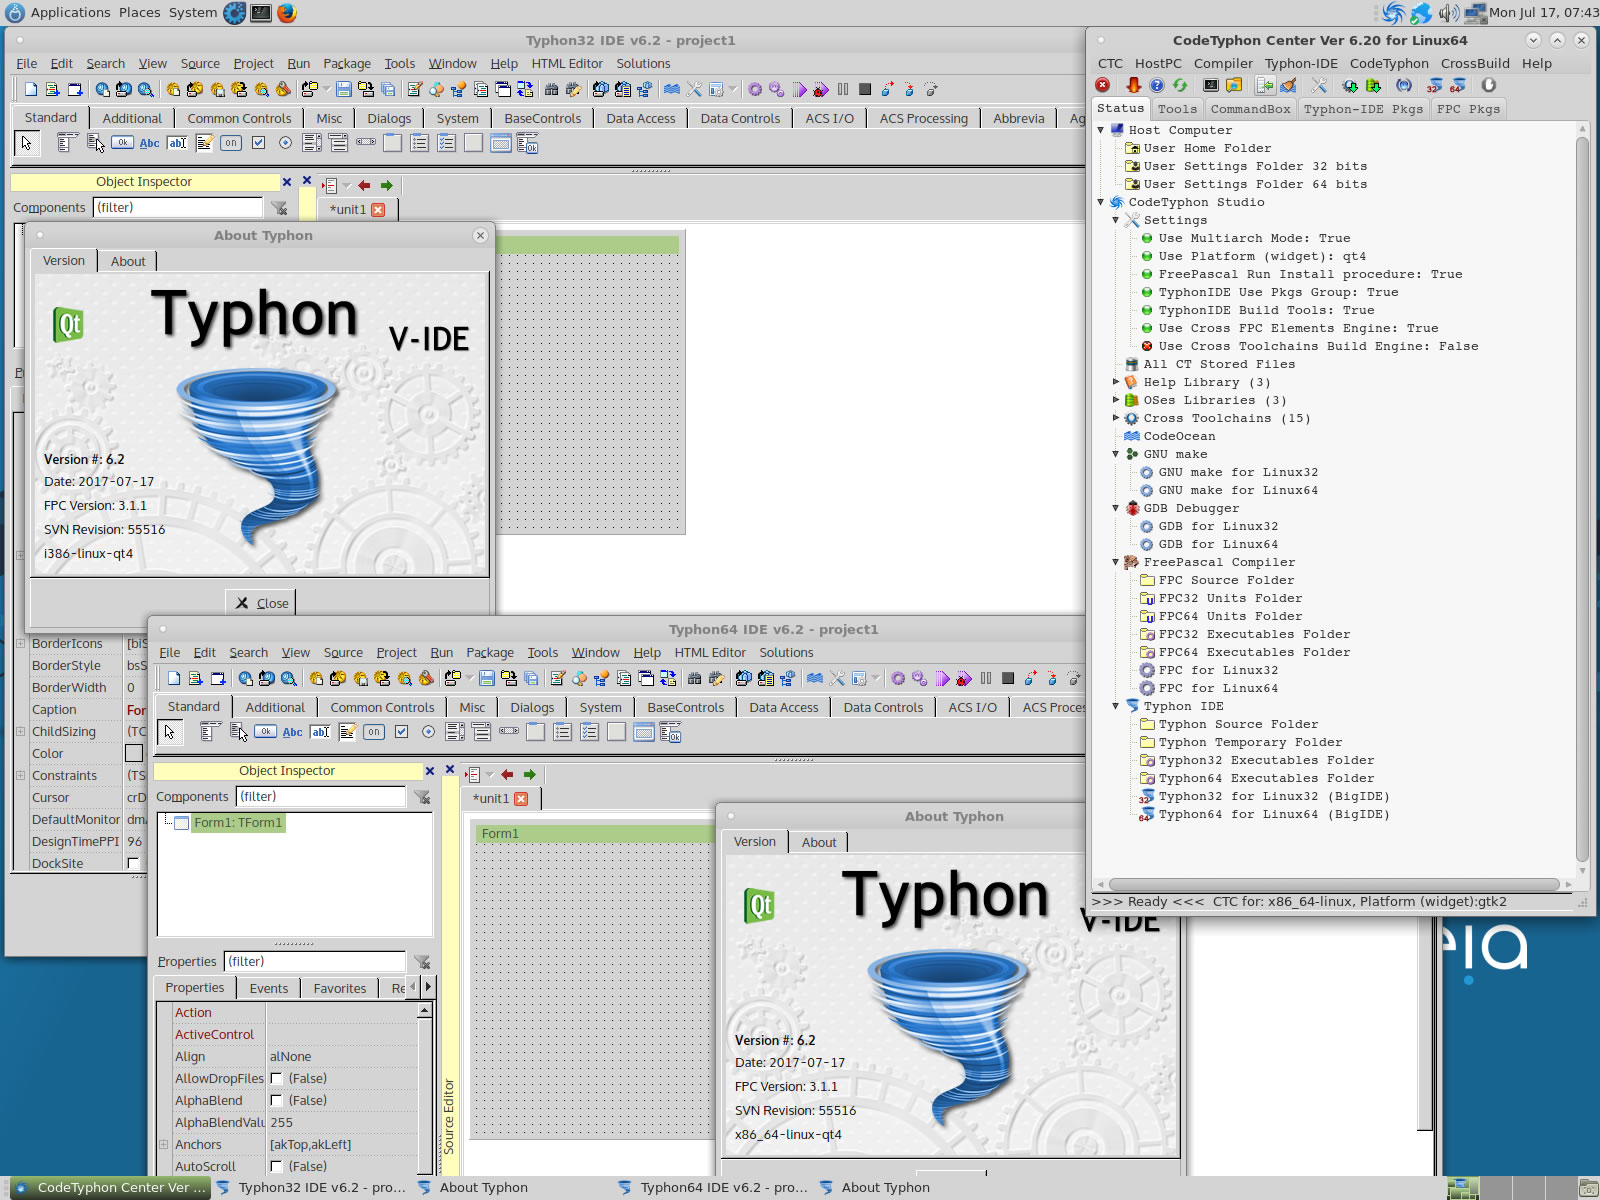The image size is (1600, 1200).
Task: Switch to the Tools tab in CodeTyphon Center
Action: tap(1177, 109)
